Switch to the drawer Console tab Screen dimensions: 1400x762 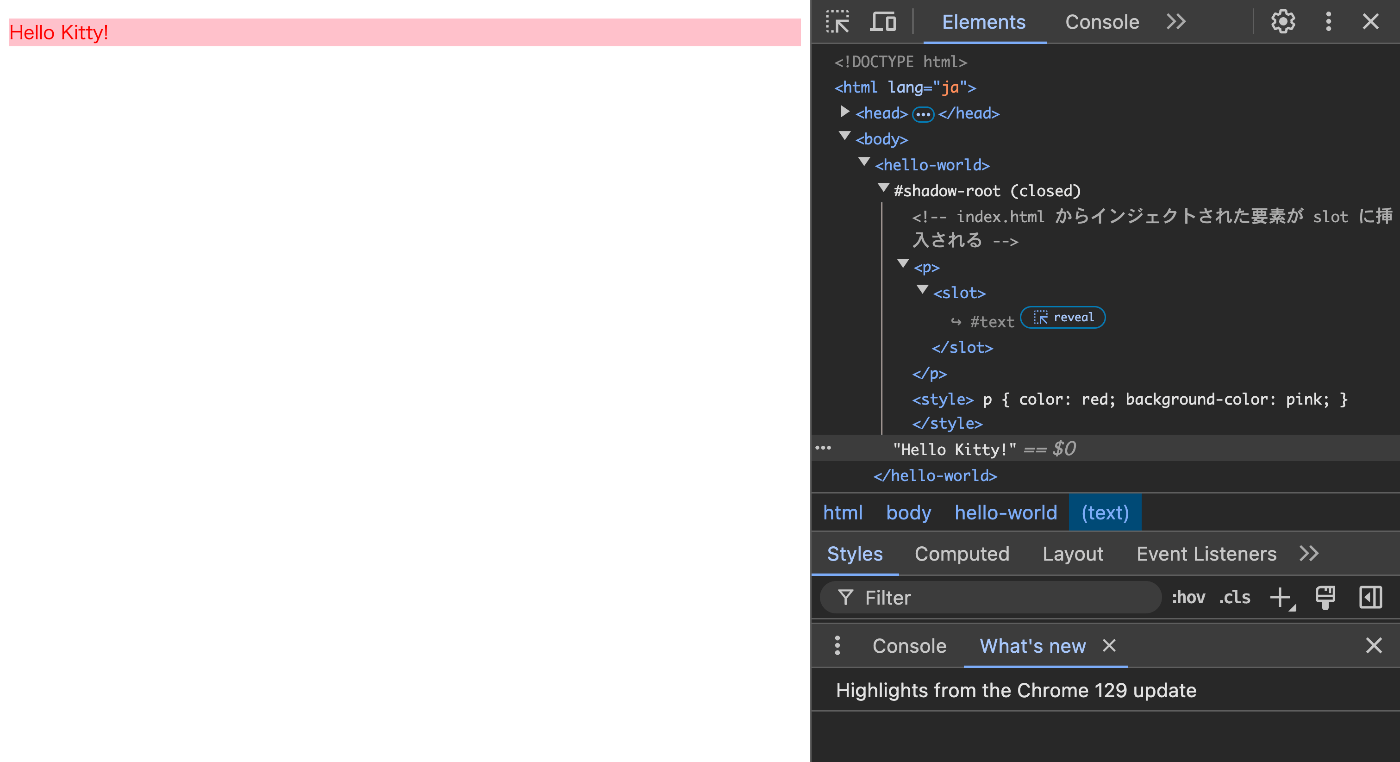point(909,646)
